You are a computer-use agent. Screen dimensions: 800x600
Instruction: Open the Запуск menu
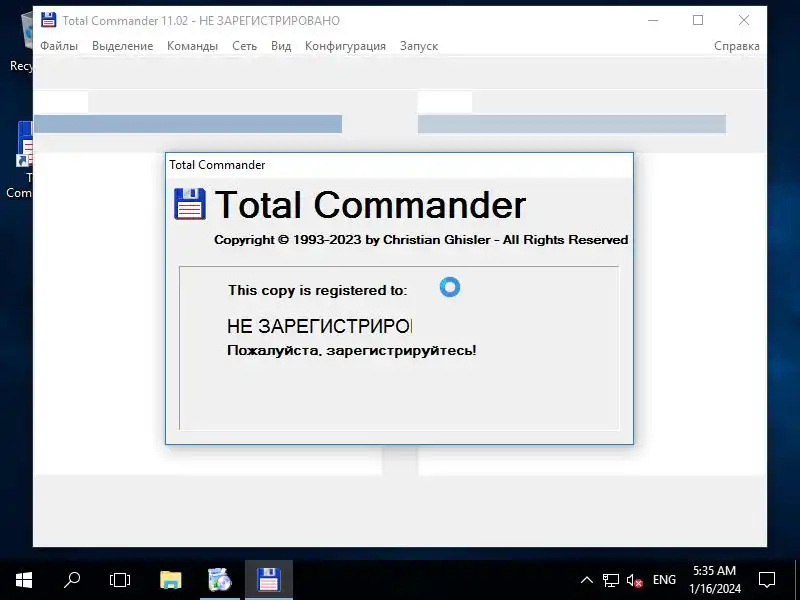[419, 46]
